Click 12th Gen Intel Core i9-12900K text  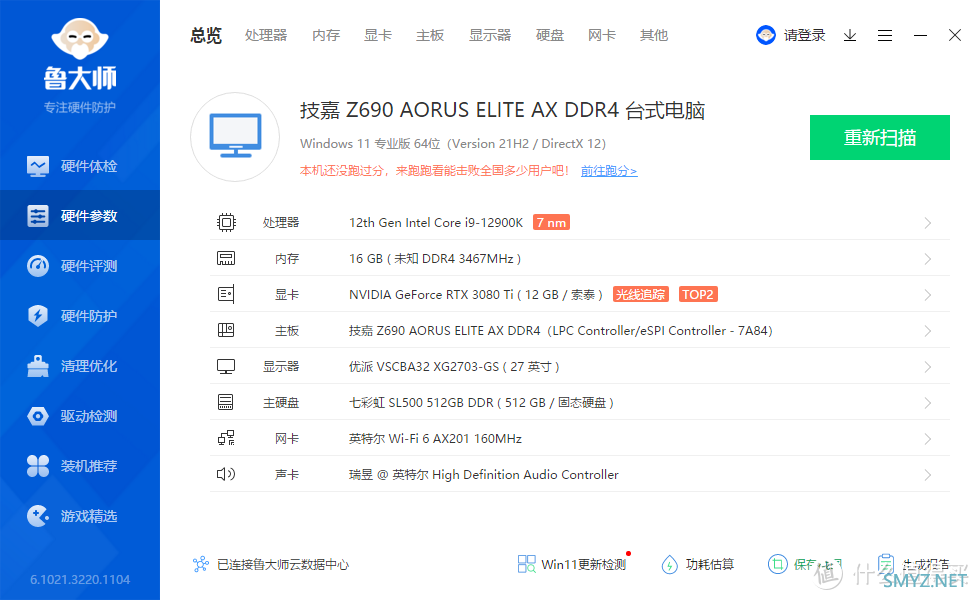tap(436, 222)
